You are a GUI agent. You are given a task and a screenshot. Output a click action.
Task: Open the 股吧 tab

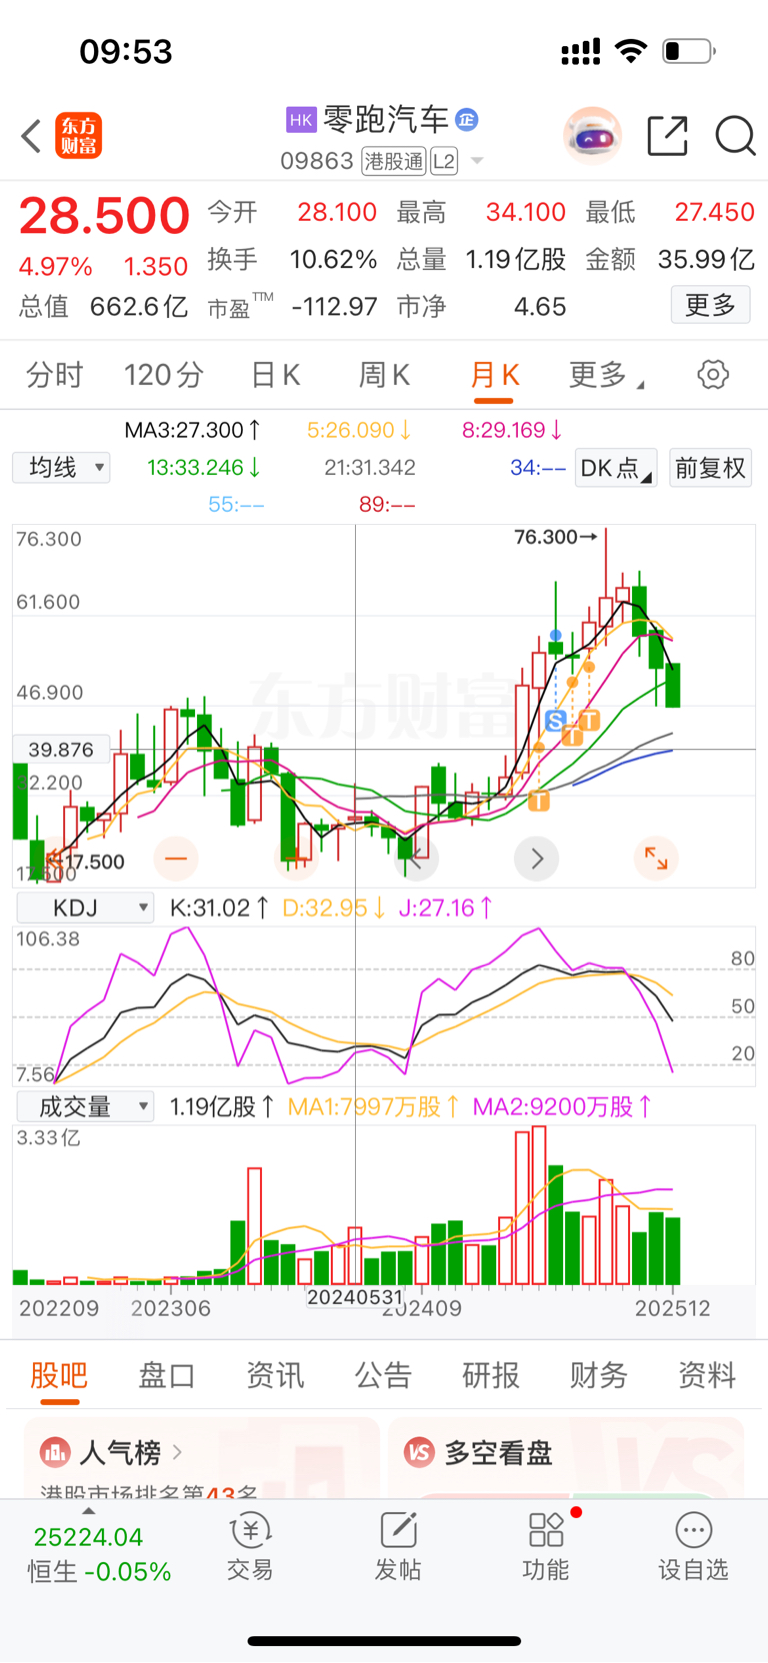(59, 1375)
